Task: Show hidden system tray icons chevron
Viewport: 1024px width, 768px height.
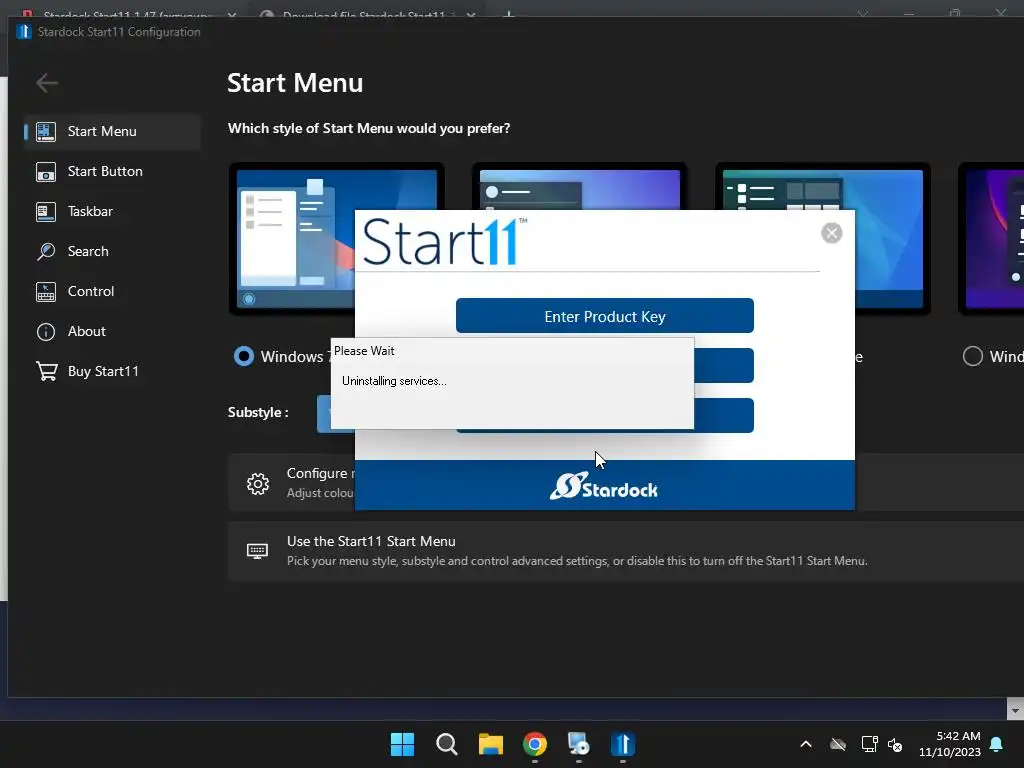Action: [x=806, y=744]
